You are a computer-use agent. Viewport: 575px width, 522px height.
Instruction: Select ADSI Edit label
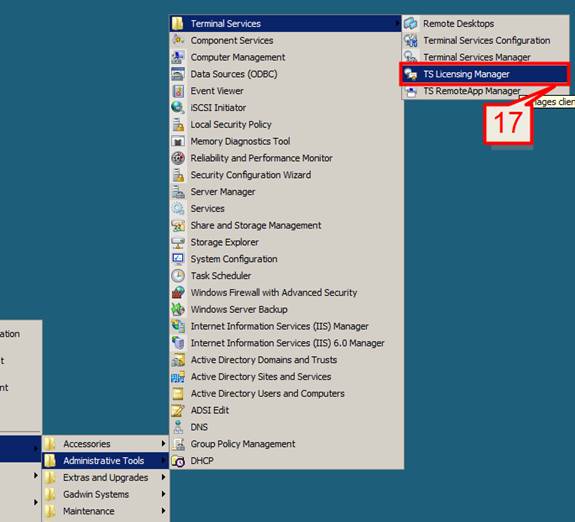pos(210,410)
